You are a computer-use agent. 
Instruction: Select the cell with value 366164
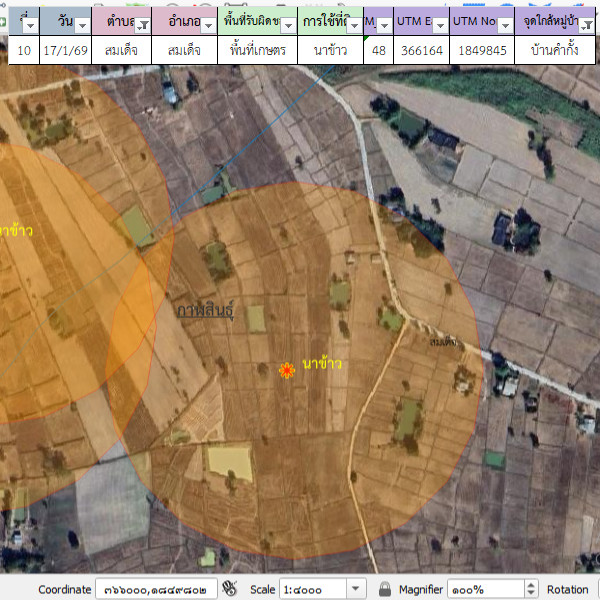coord(421,49)
